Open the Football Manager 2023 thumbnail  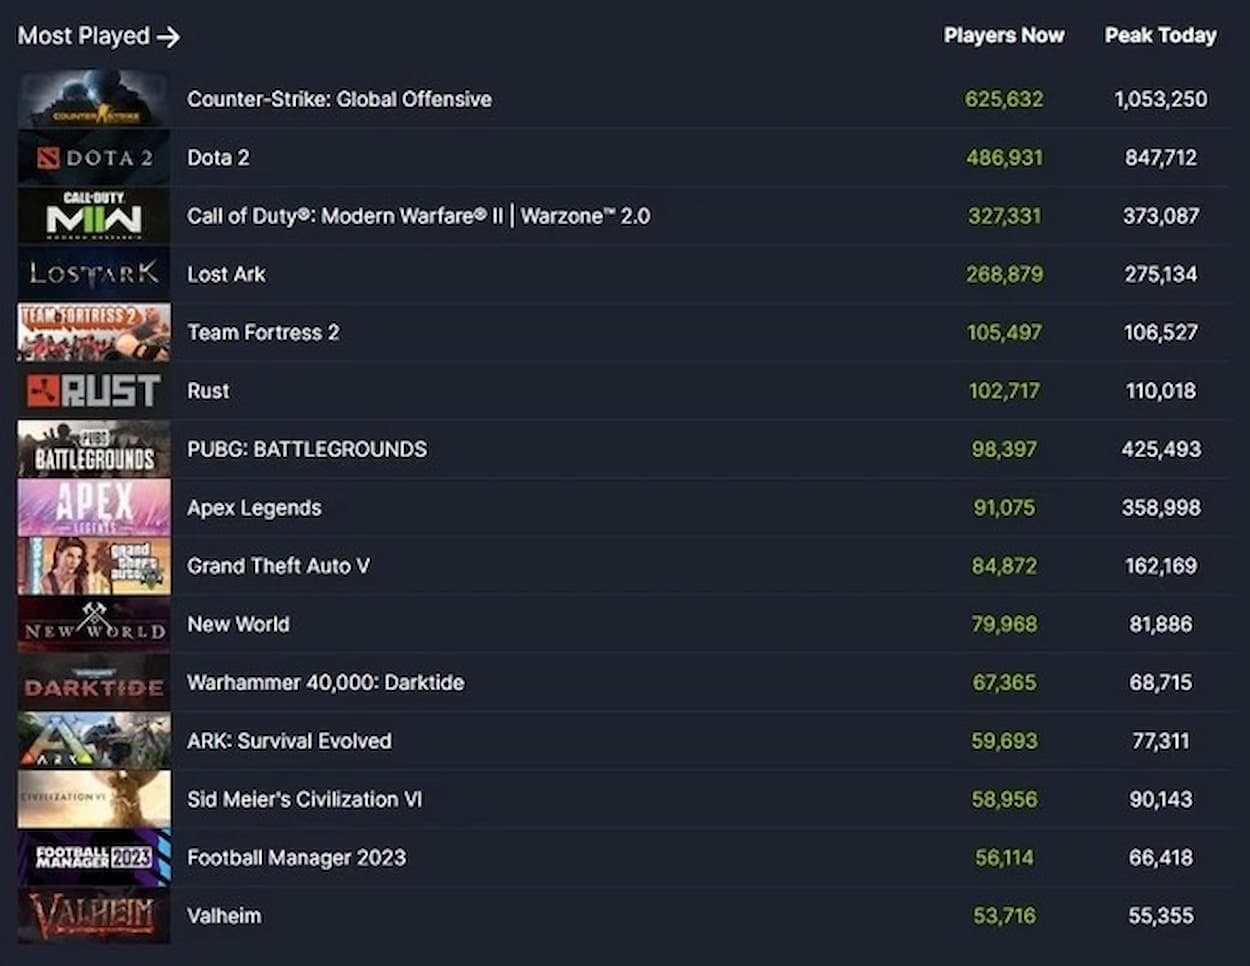[94, 857]
